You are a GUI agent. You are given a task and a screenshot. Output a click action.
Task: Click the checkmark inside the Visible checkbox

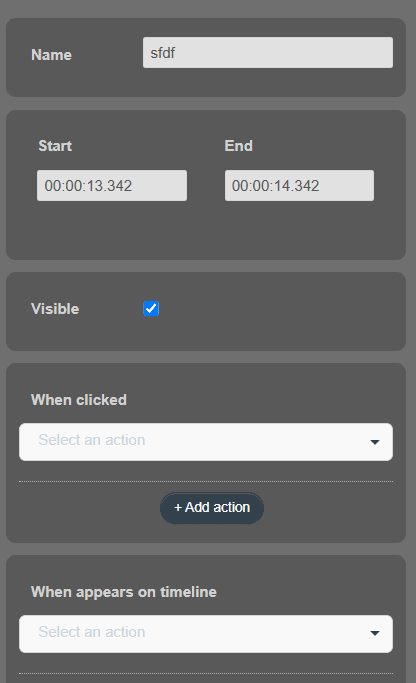point(151,308)
